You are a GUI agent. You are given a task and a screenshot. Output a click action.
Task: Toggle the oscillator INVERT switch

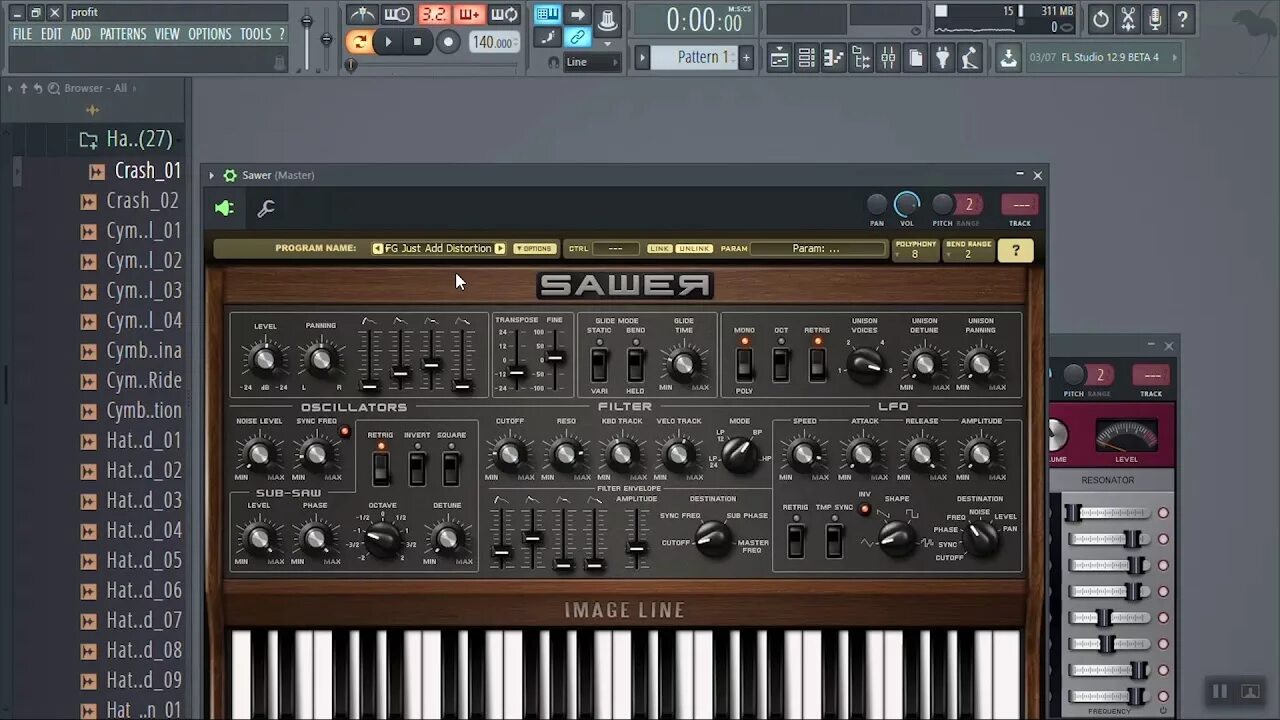tap(417, 468)
